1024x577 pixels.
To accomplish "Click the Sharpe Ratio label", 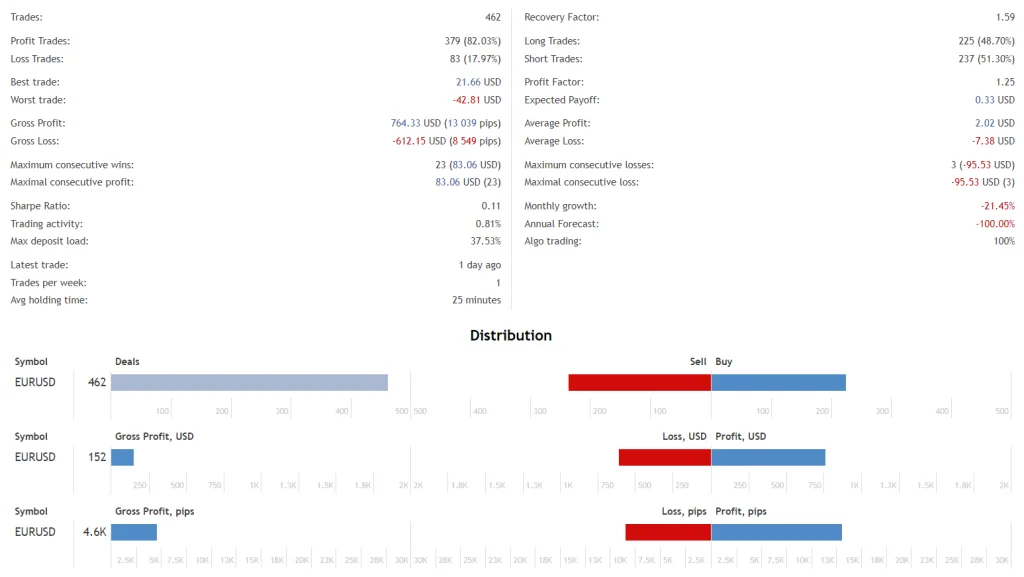I will click(39, 206).
